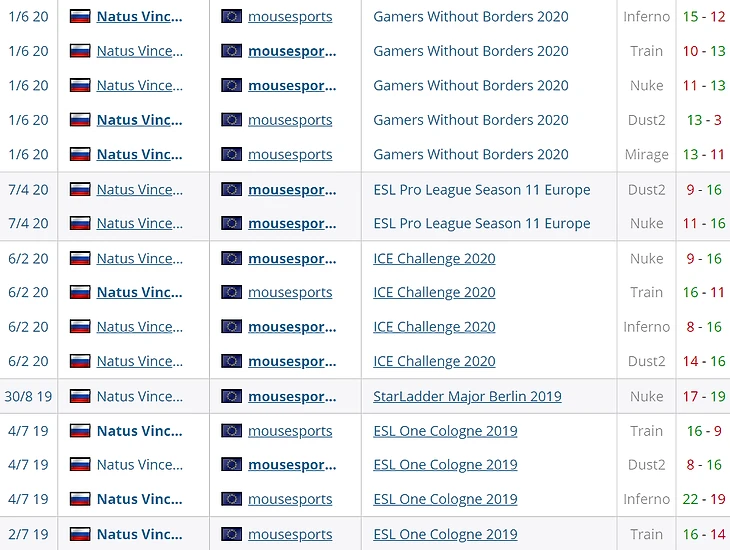Open Natus Vincere link in the Mirage row
Image resolution: width=730 pixels, height=550 pixels.
(139, 154)
